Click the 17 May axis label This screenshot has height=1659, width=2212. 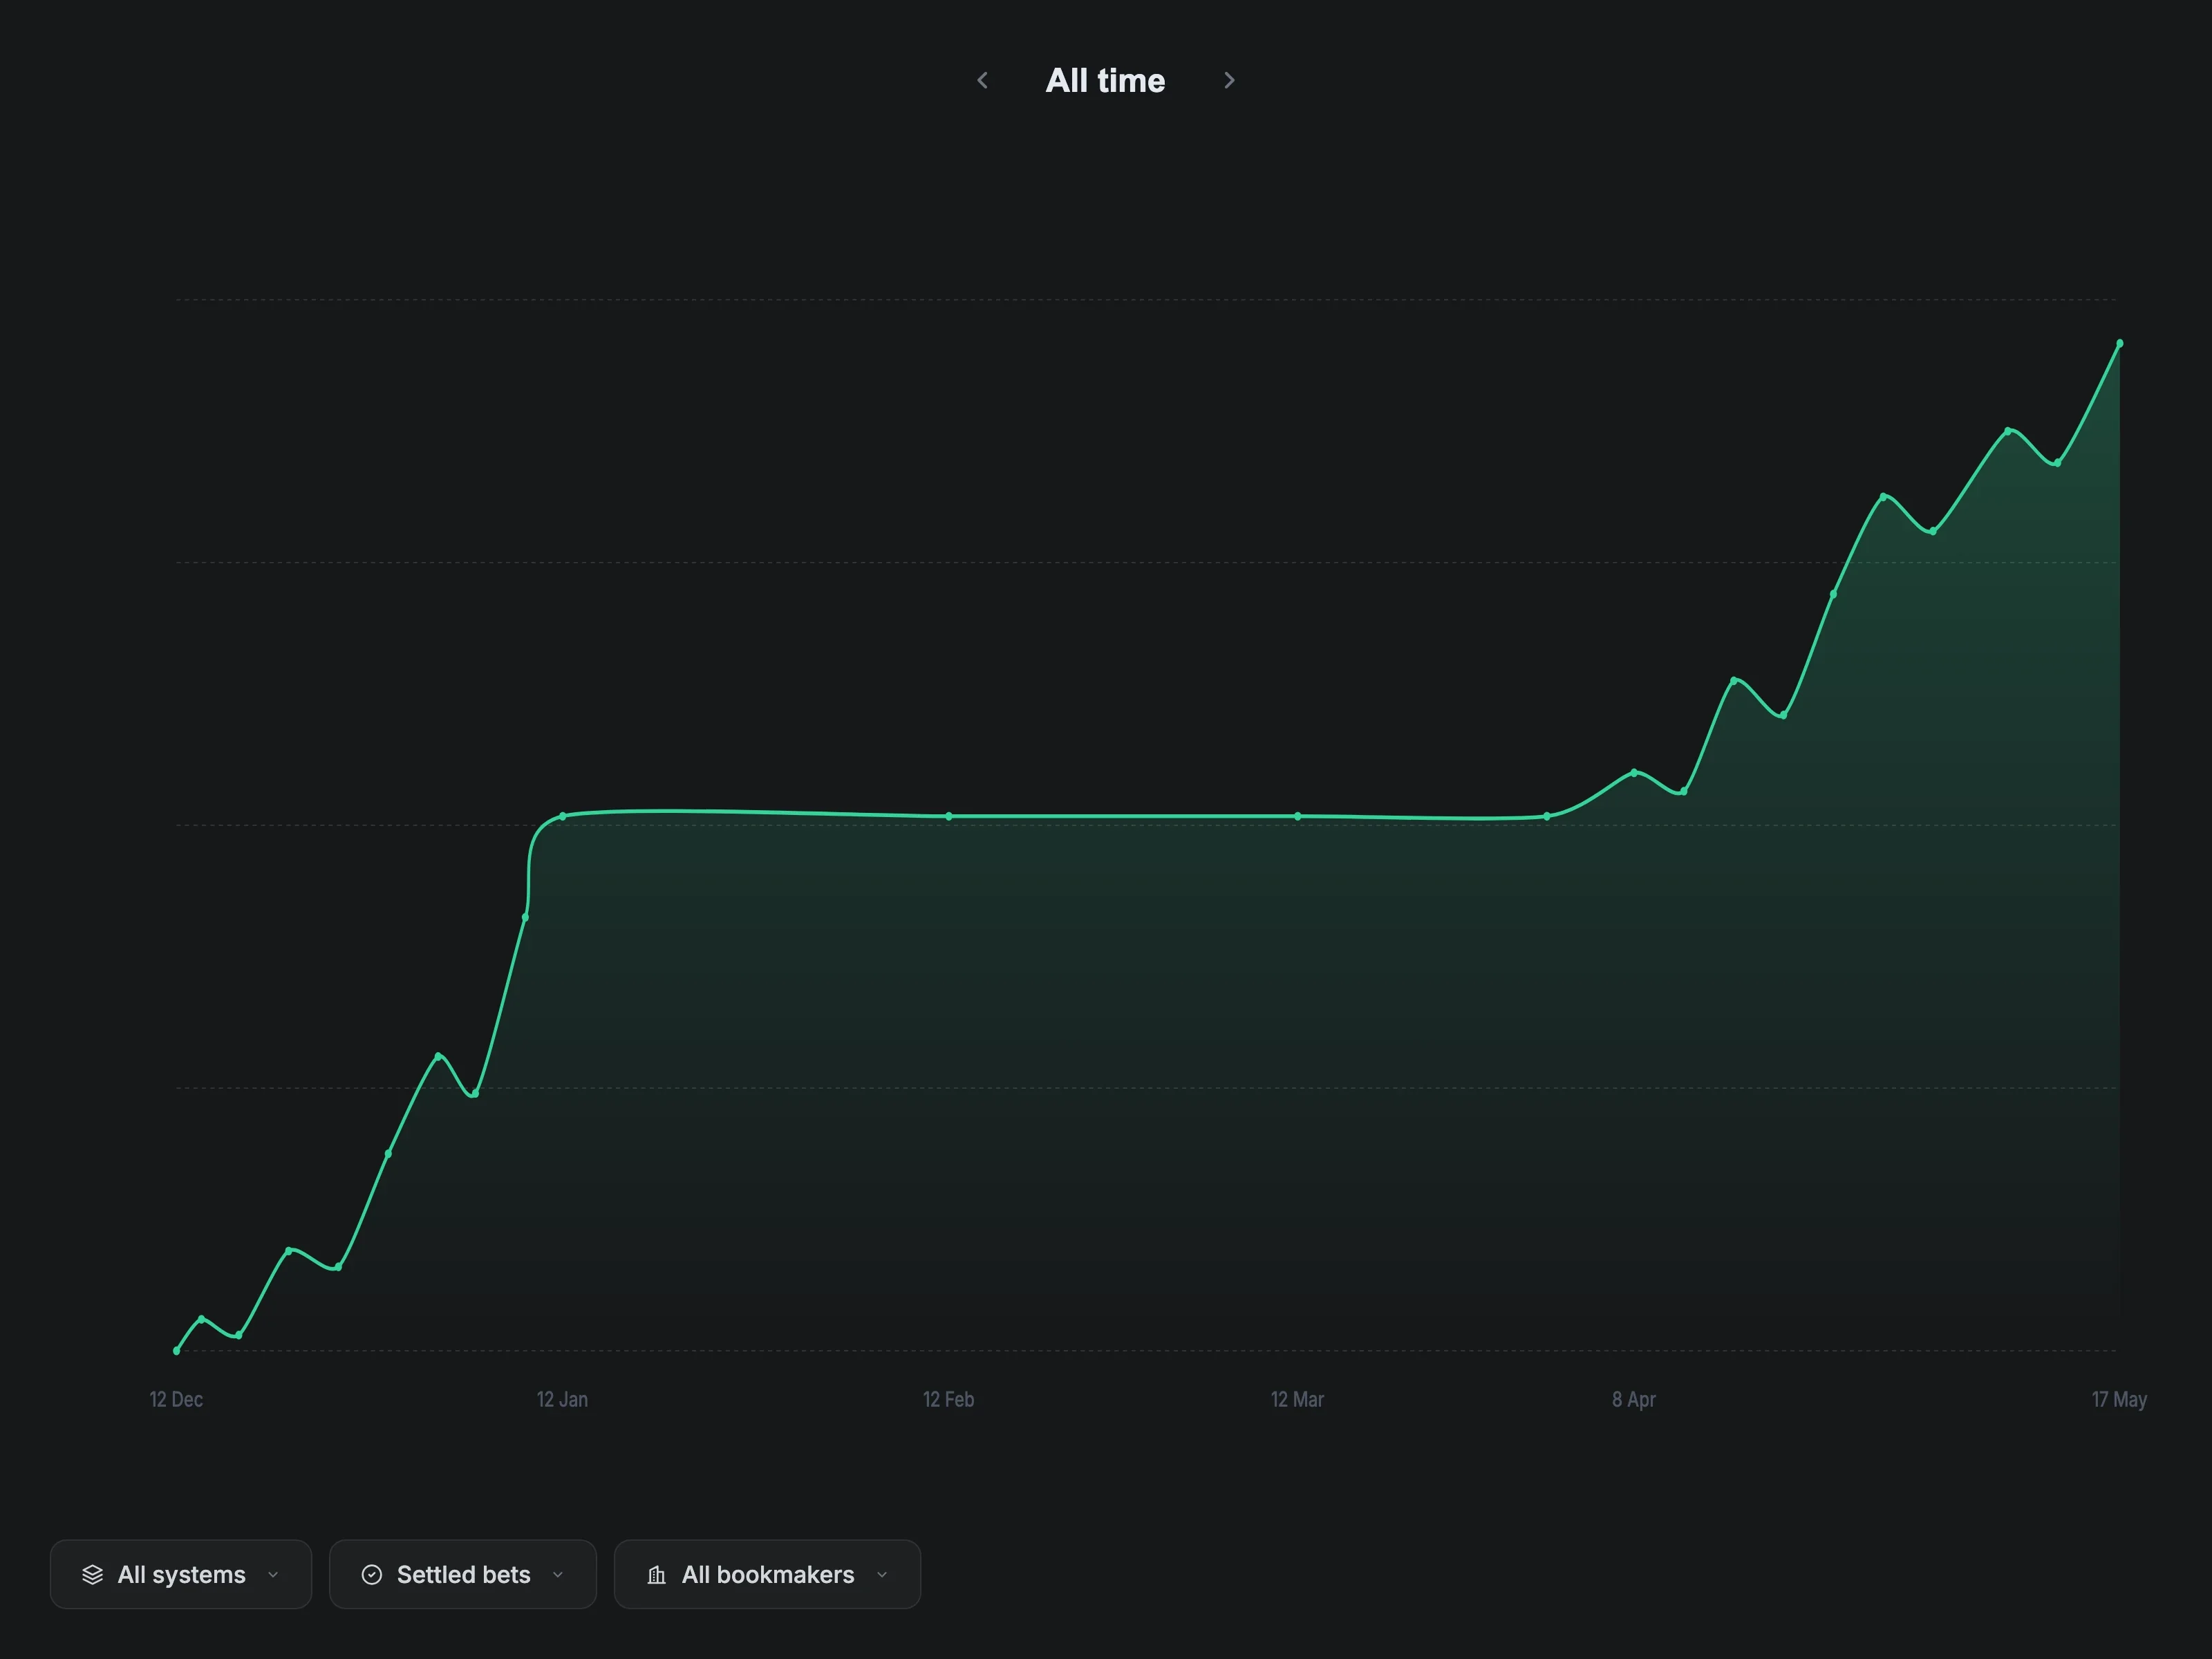point(2119,1399)
